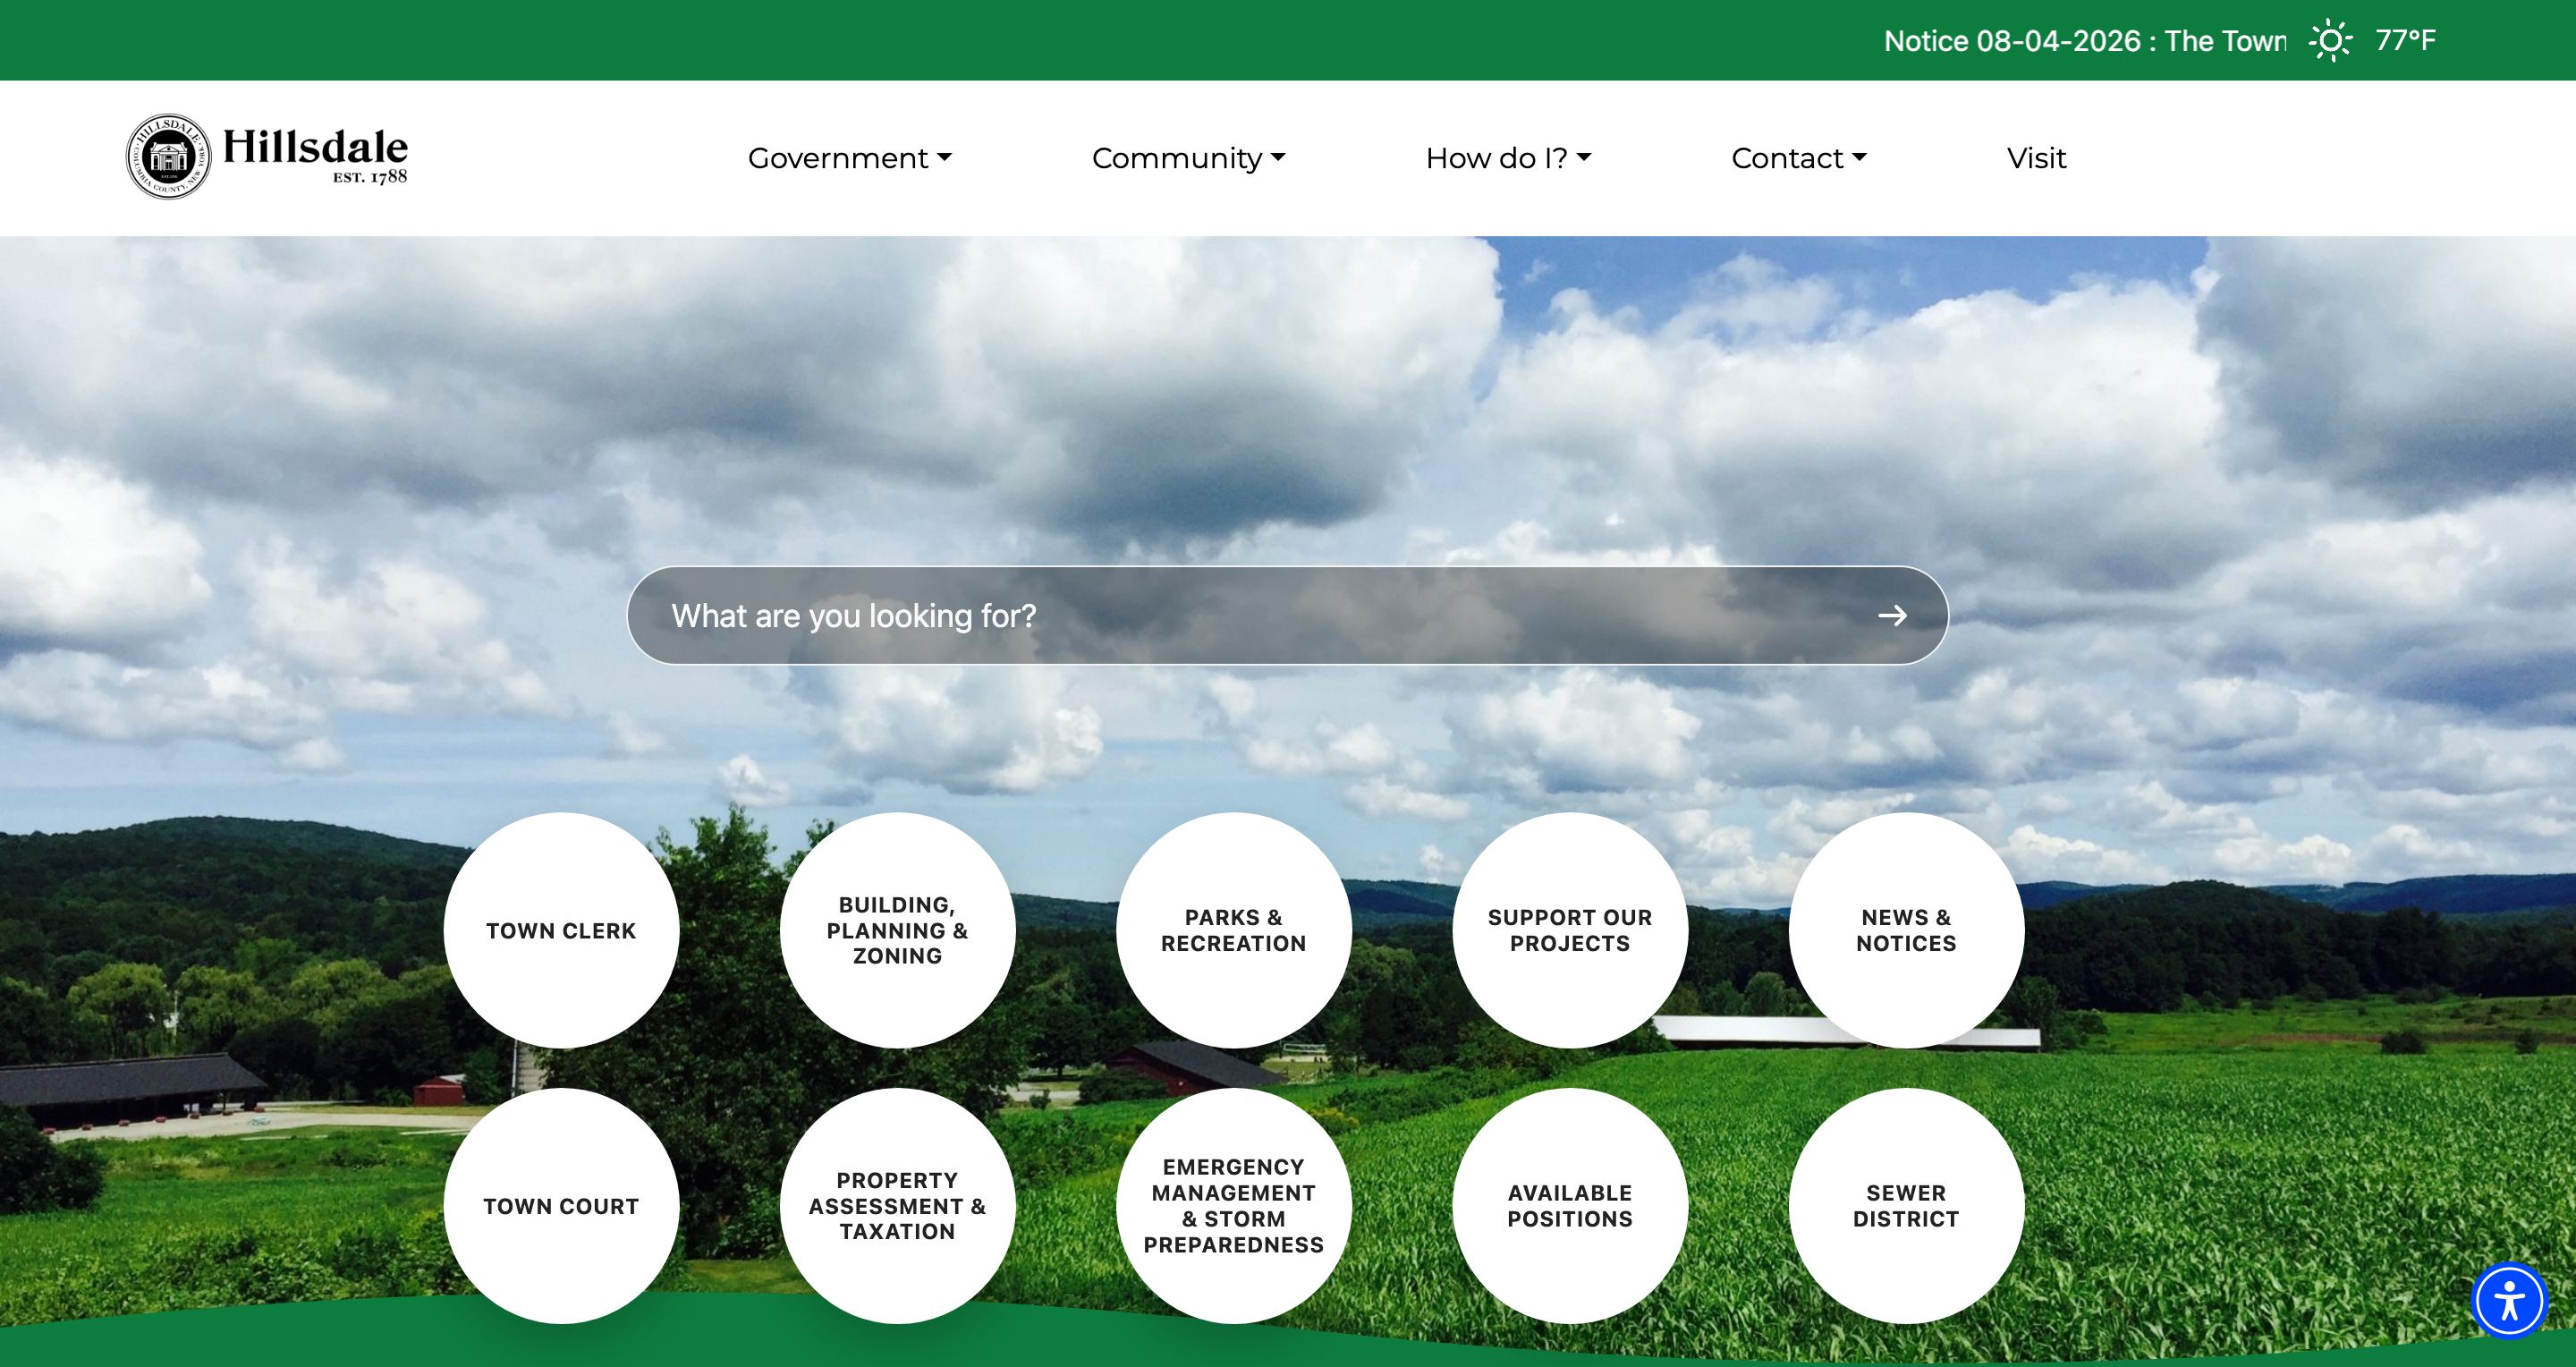Viewport: 2576px width, 1367px height.
Task: Open Emergency Management & Storm Preparedness
Action: 1233,1206
